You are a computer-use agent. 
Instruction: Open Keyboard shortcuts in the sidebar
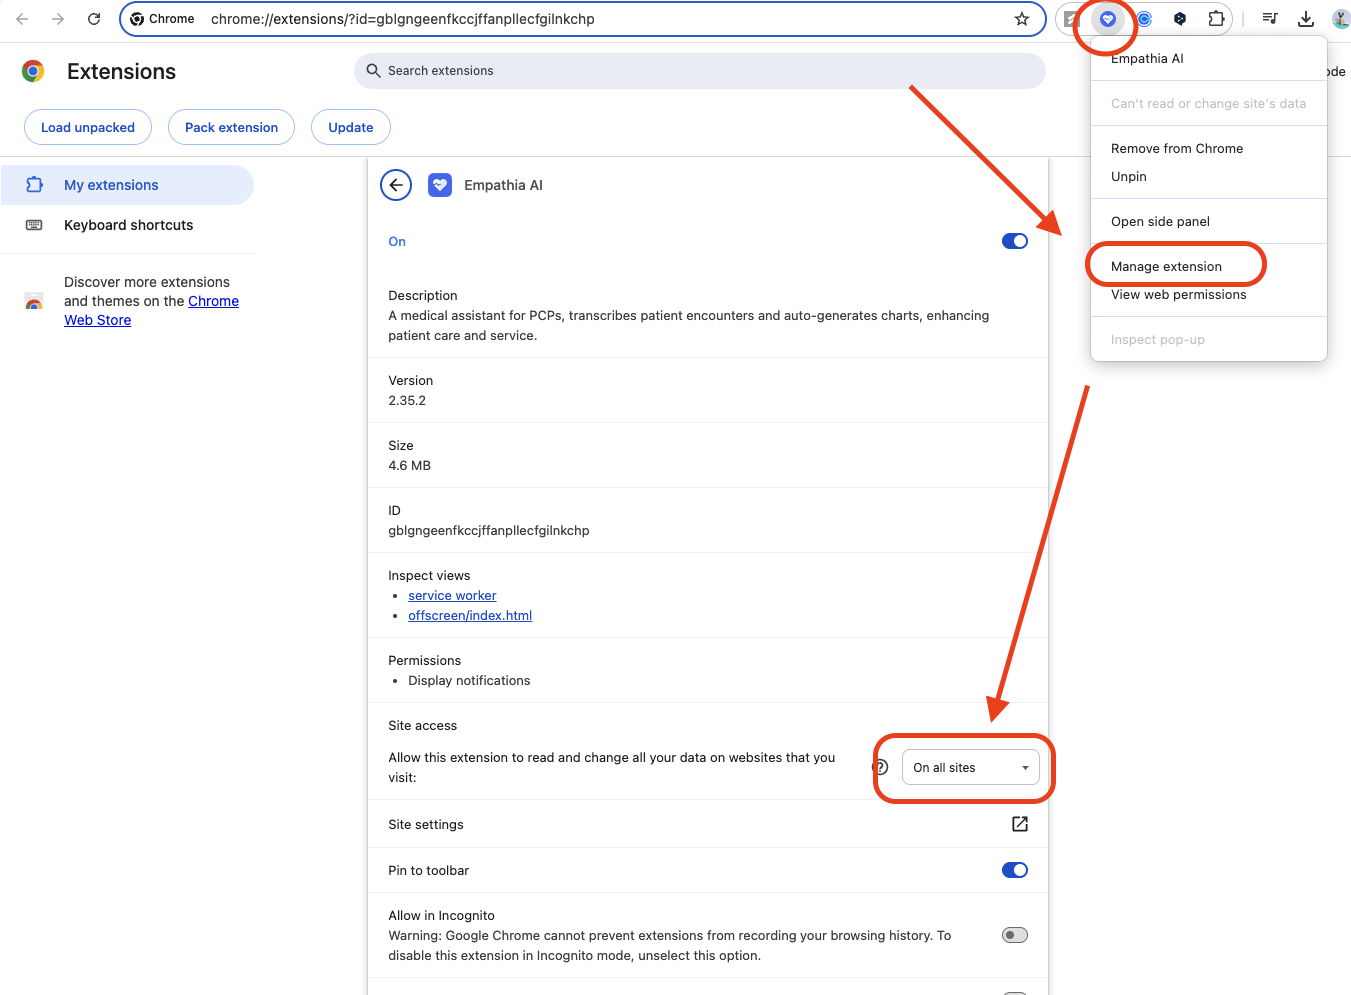click(x=127, y=225)
